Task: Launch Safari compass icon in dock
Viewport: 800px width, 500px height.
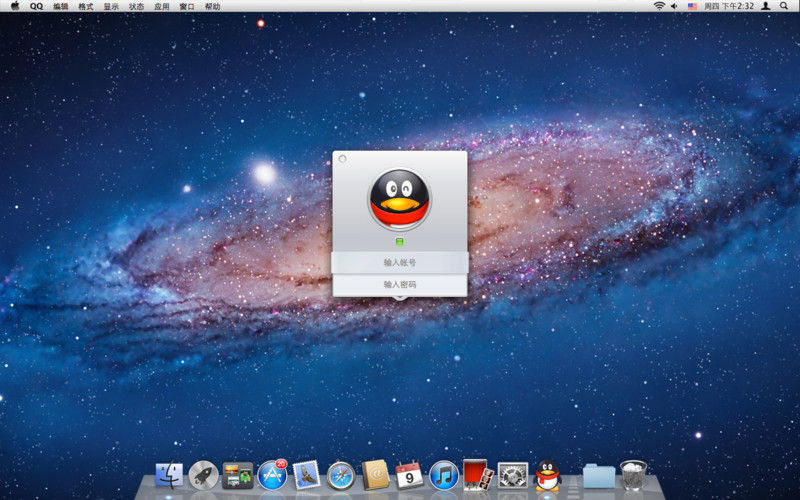Action: point(341,476)
